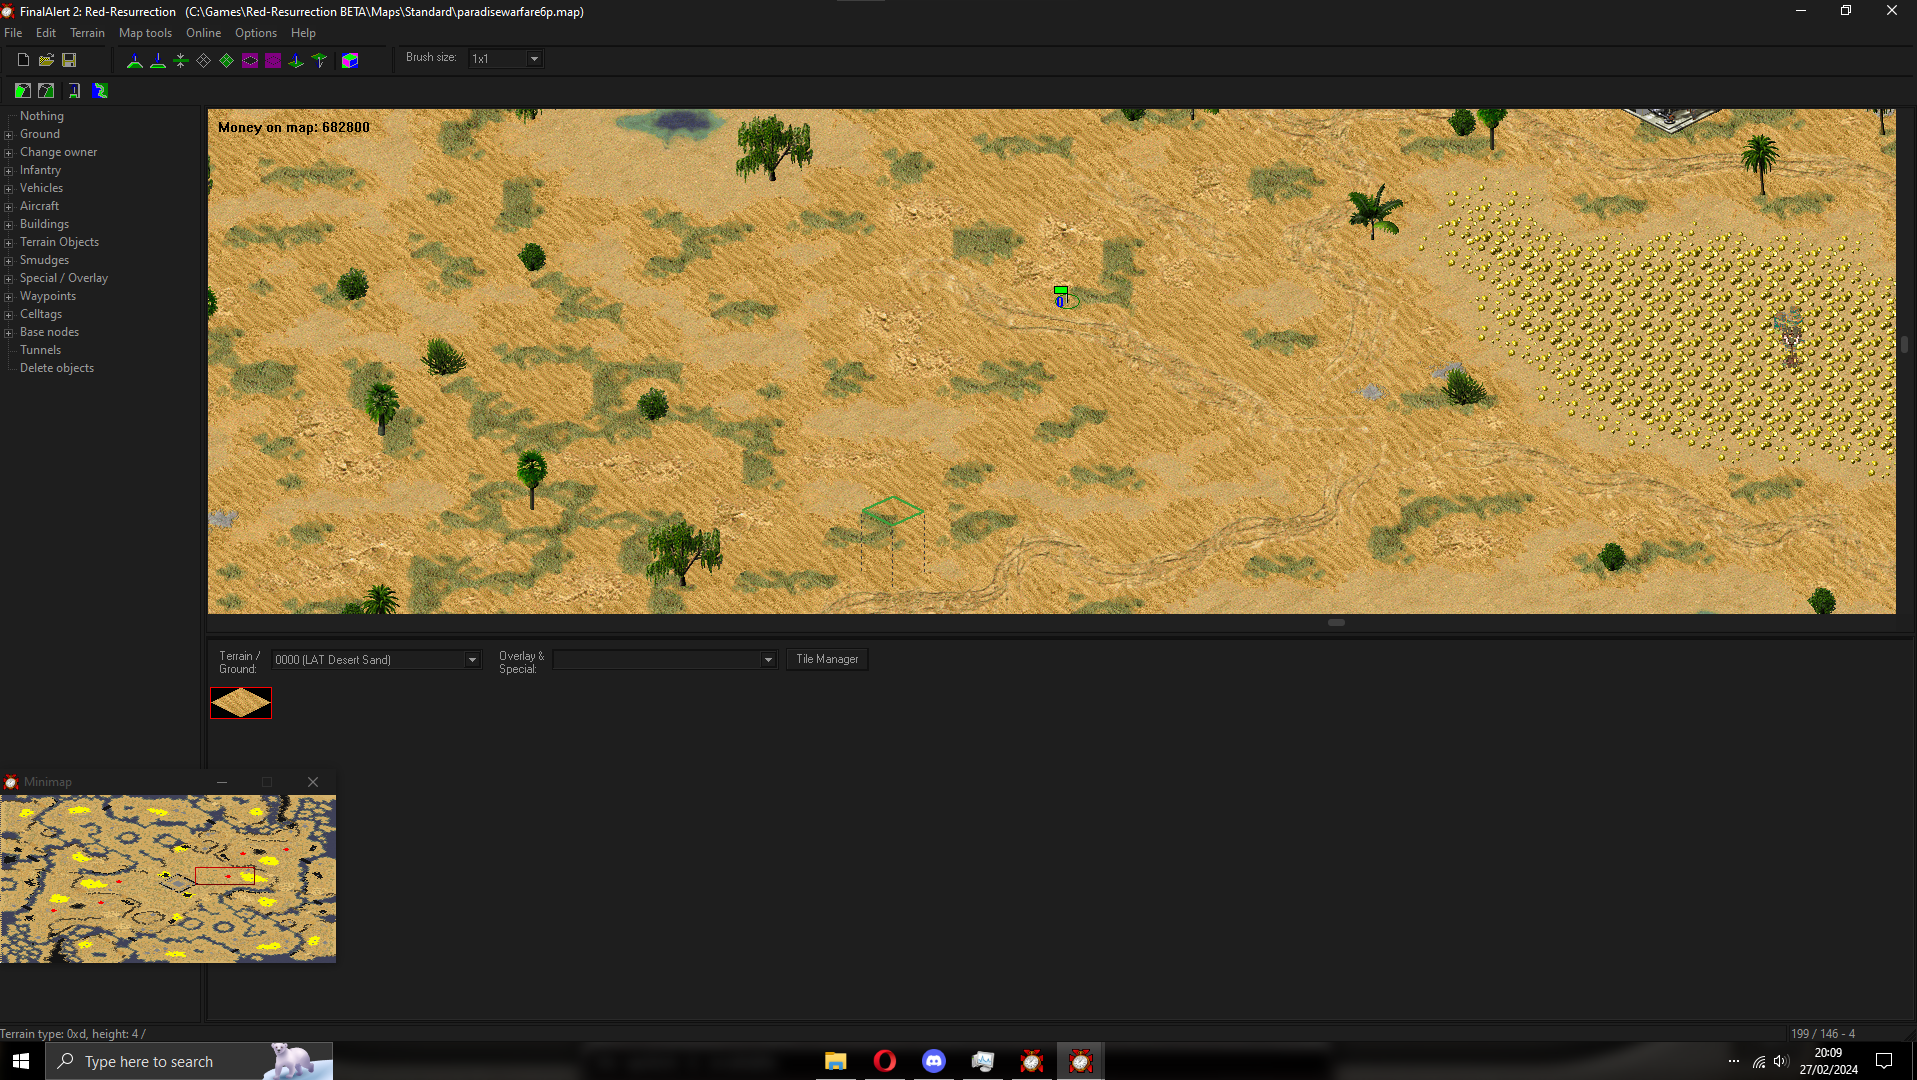Click the Windows Start button

(21, 1061)
